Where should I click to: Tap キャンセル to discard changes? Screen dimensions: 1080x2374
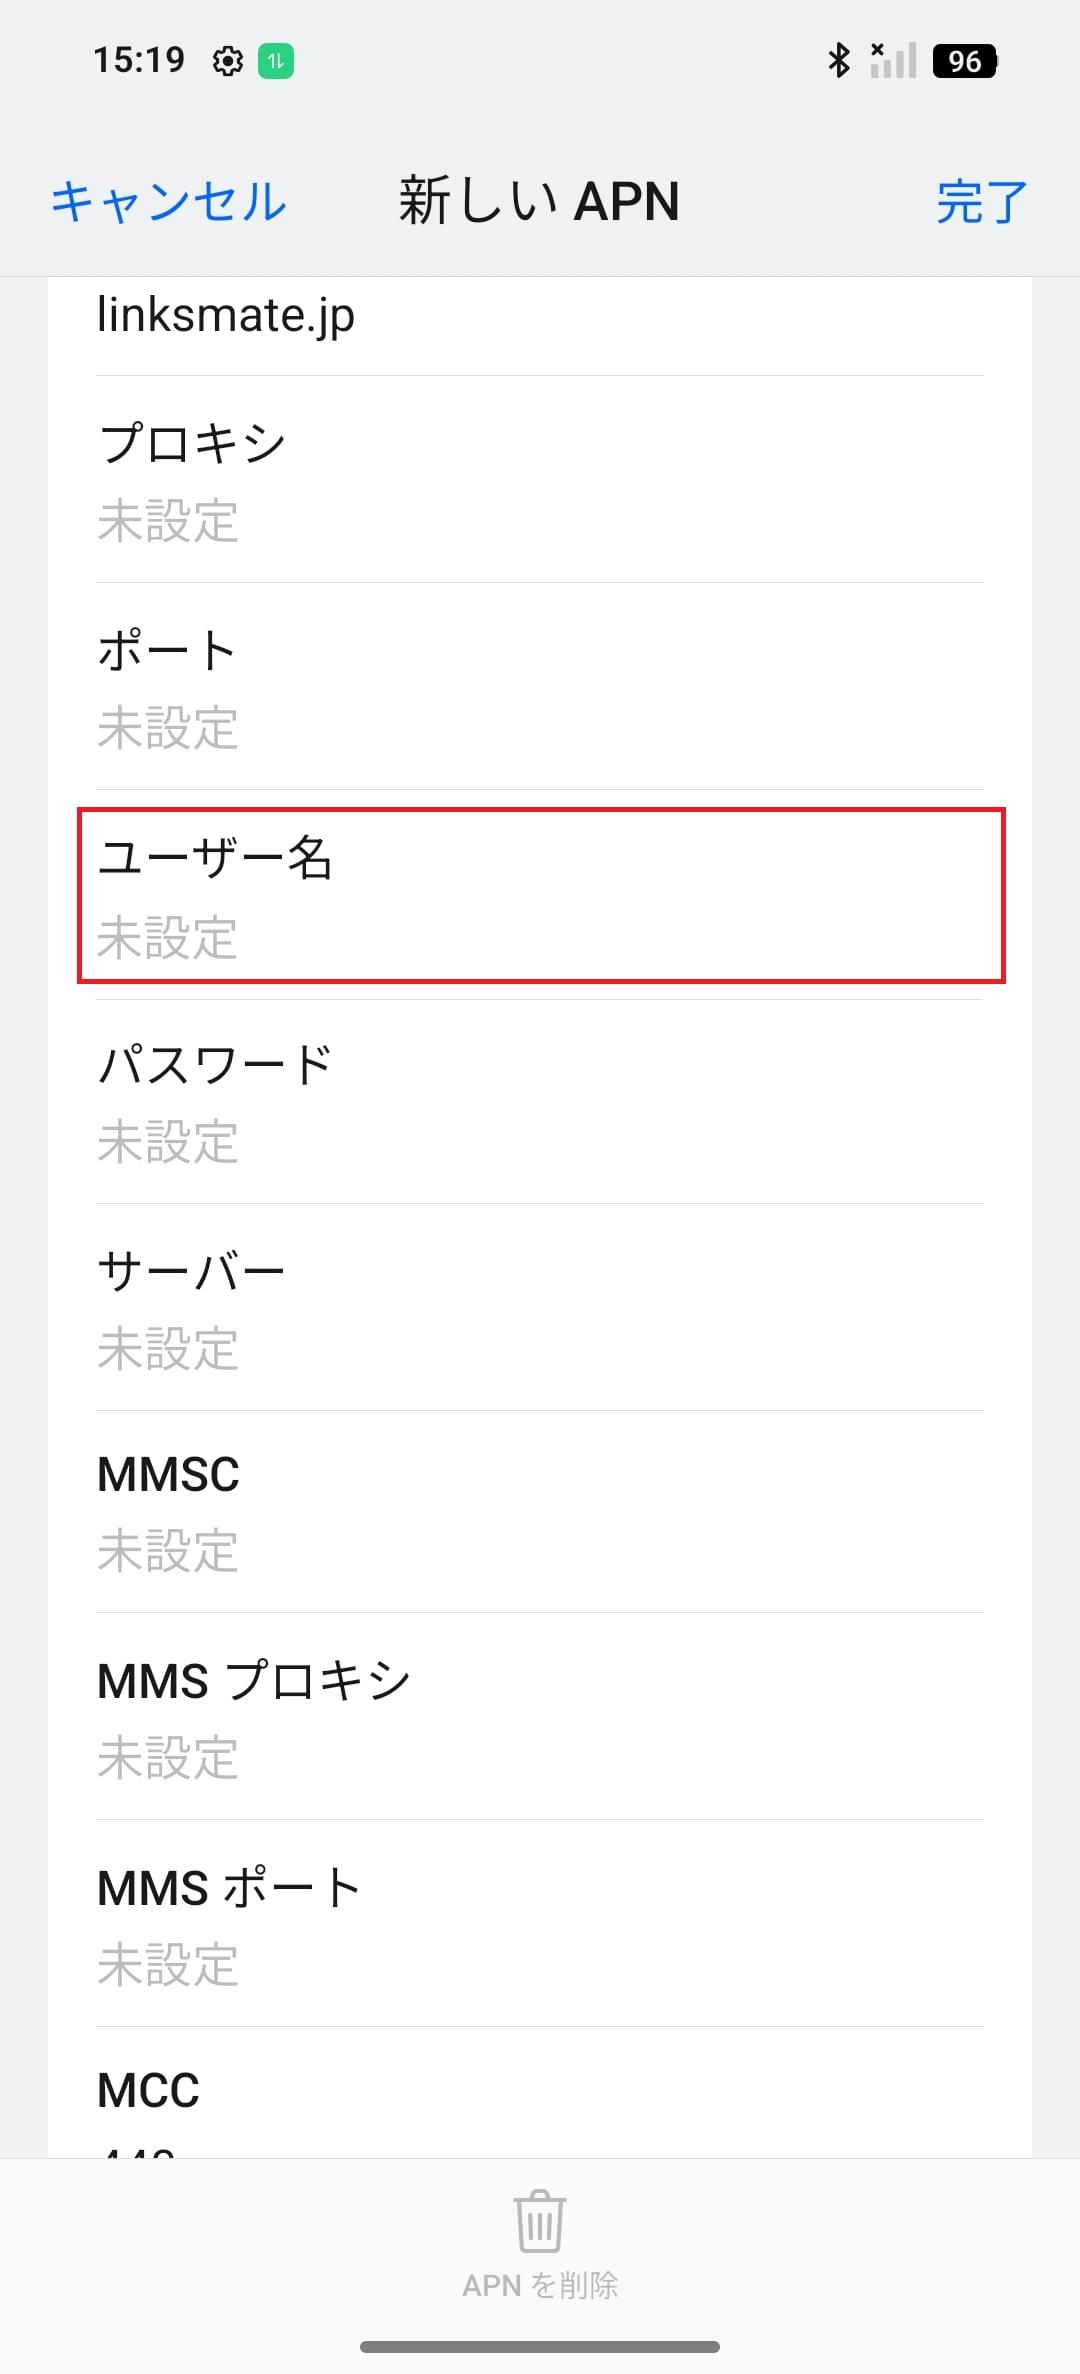[x=168, y=200]
